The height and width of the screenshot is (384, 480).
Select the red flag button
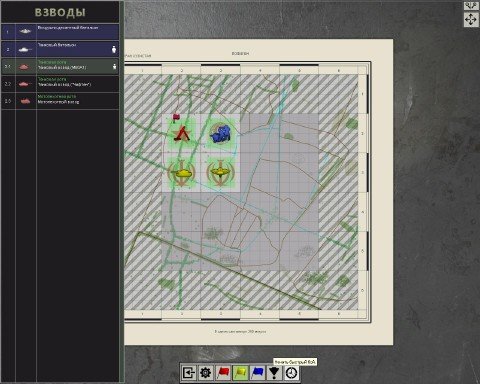223,372
